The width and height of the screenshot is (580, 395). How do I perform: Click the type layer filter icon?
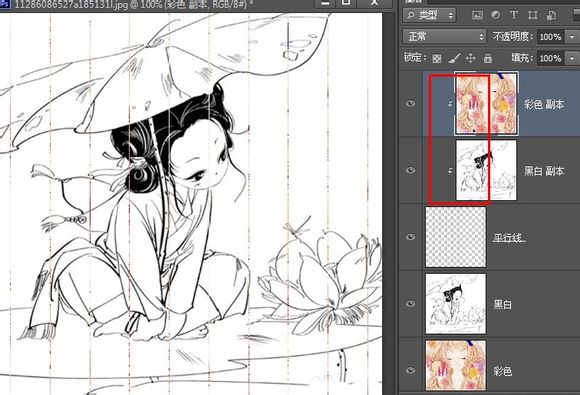(513, 15)
